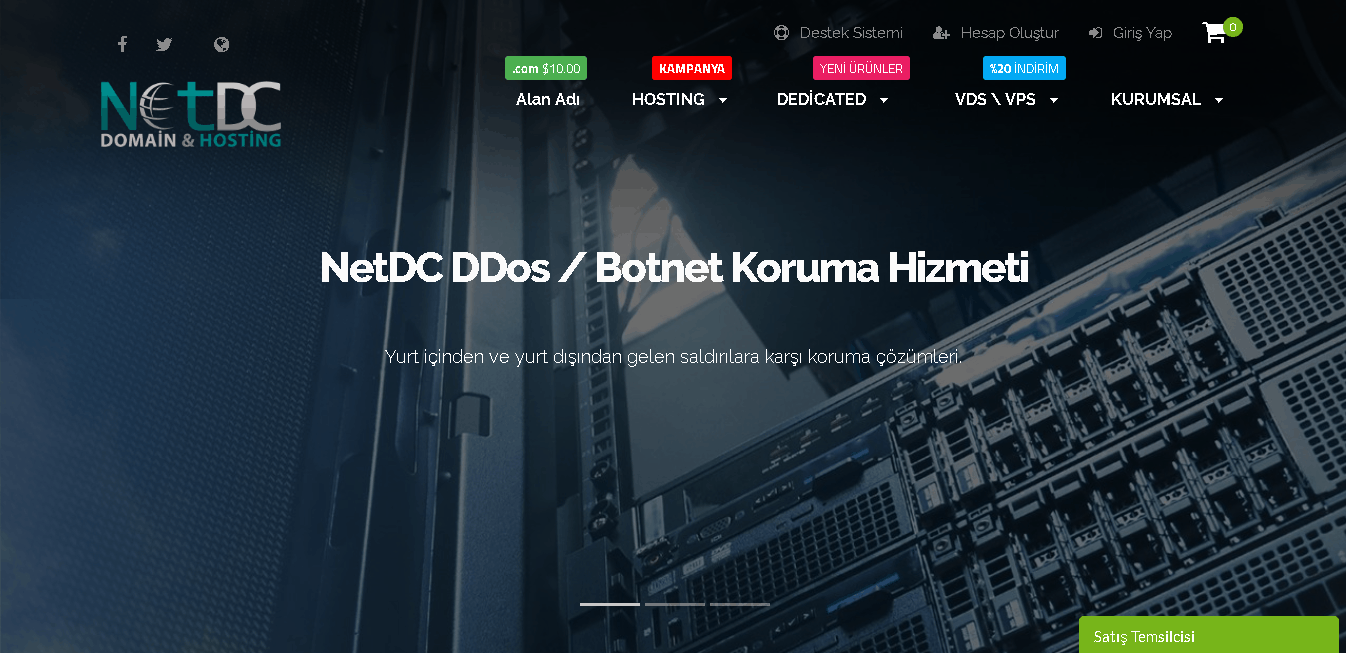The height and width of the screenshot is (653, 1346).
Task: Click the Giriş Yap sign-in icon
Action: (x=1096, y=33)
